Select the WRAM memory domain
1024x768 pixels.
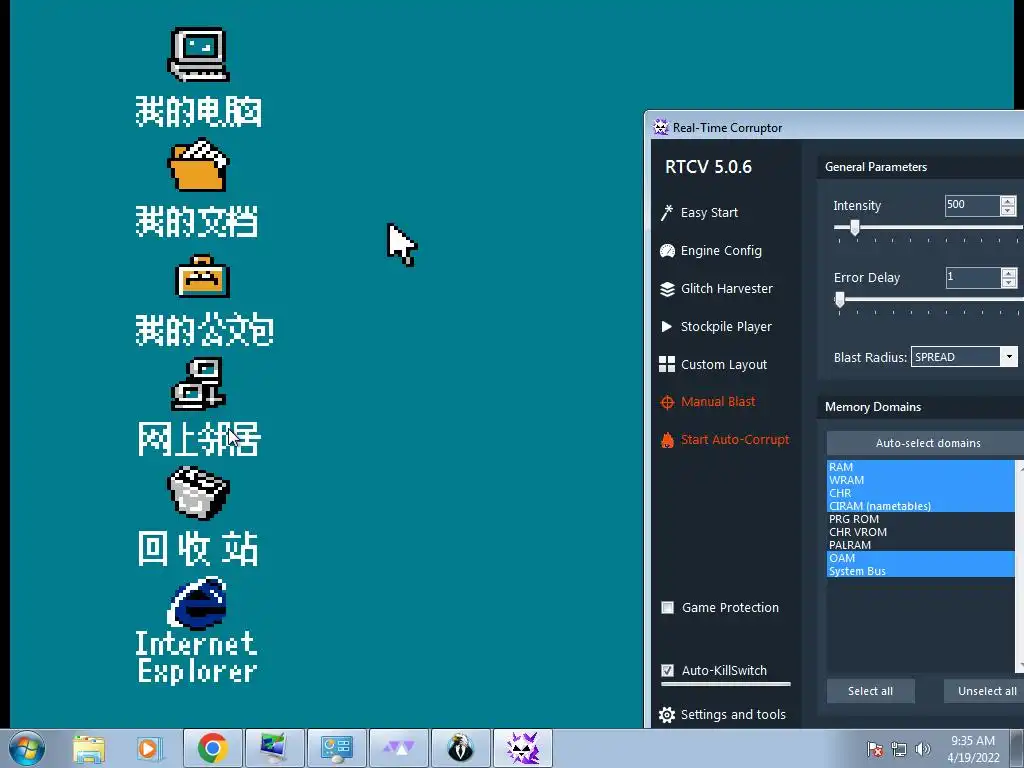click(x=921, y=480)
